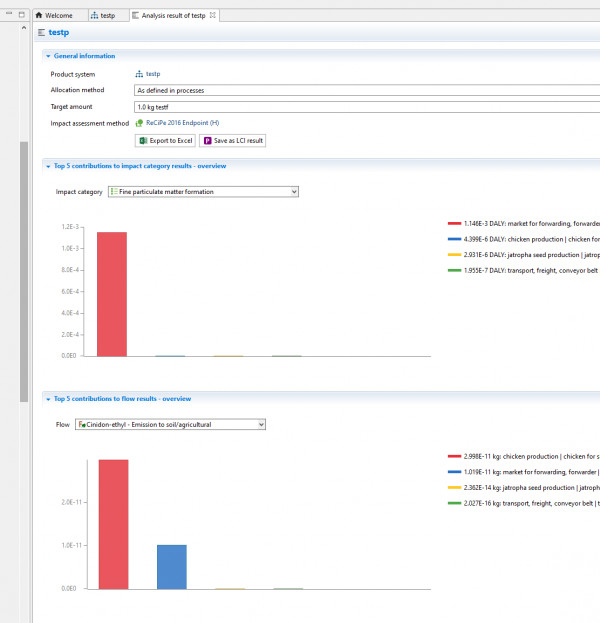The width and height of the screenshot is (600, 623).
Task: Click blue legend swatch for chicken production DALY
Action: [x=454, y=239]
